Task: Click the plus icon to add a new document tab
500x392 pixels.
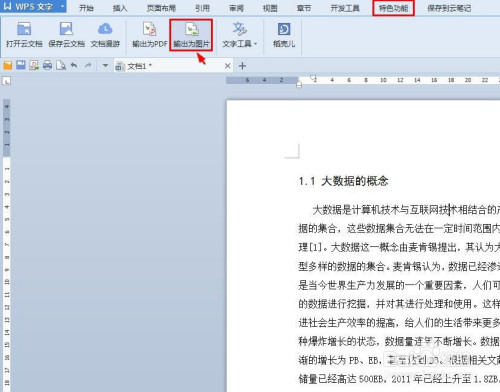Action: (x=242, y=66)
